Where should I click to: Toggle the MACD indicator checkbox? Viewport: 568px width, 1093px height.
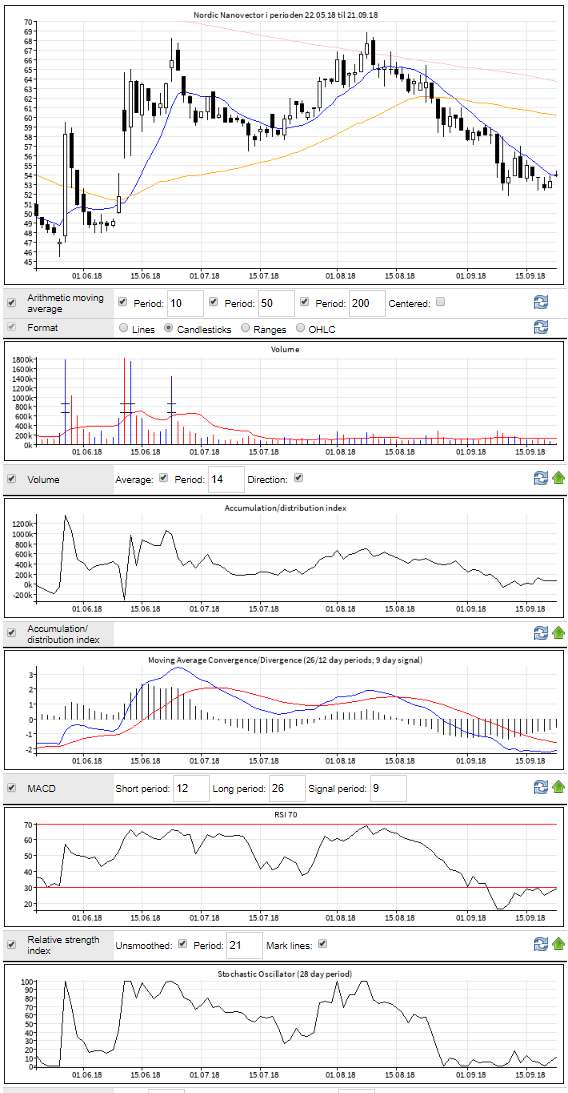click(11, 788)
